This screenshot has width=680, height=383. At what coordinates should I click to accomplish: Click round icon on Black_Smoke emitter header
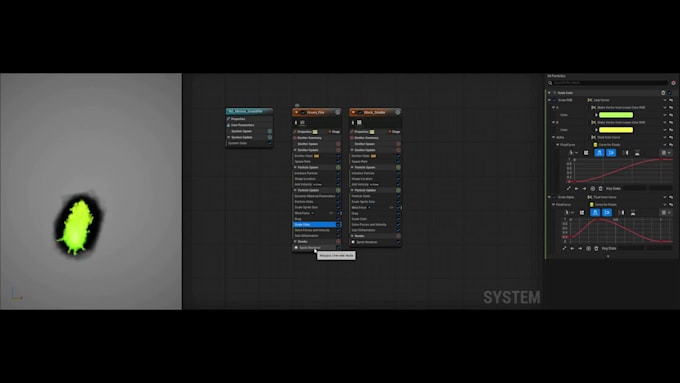398,112
